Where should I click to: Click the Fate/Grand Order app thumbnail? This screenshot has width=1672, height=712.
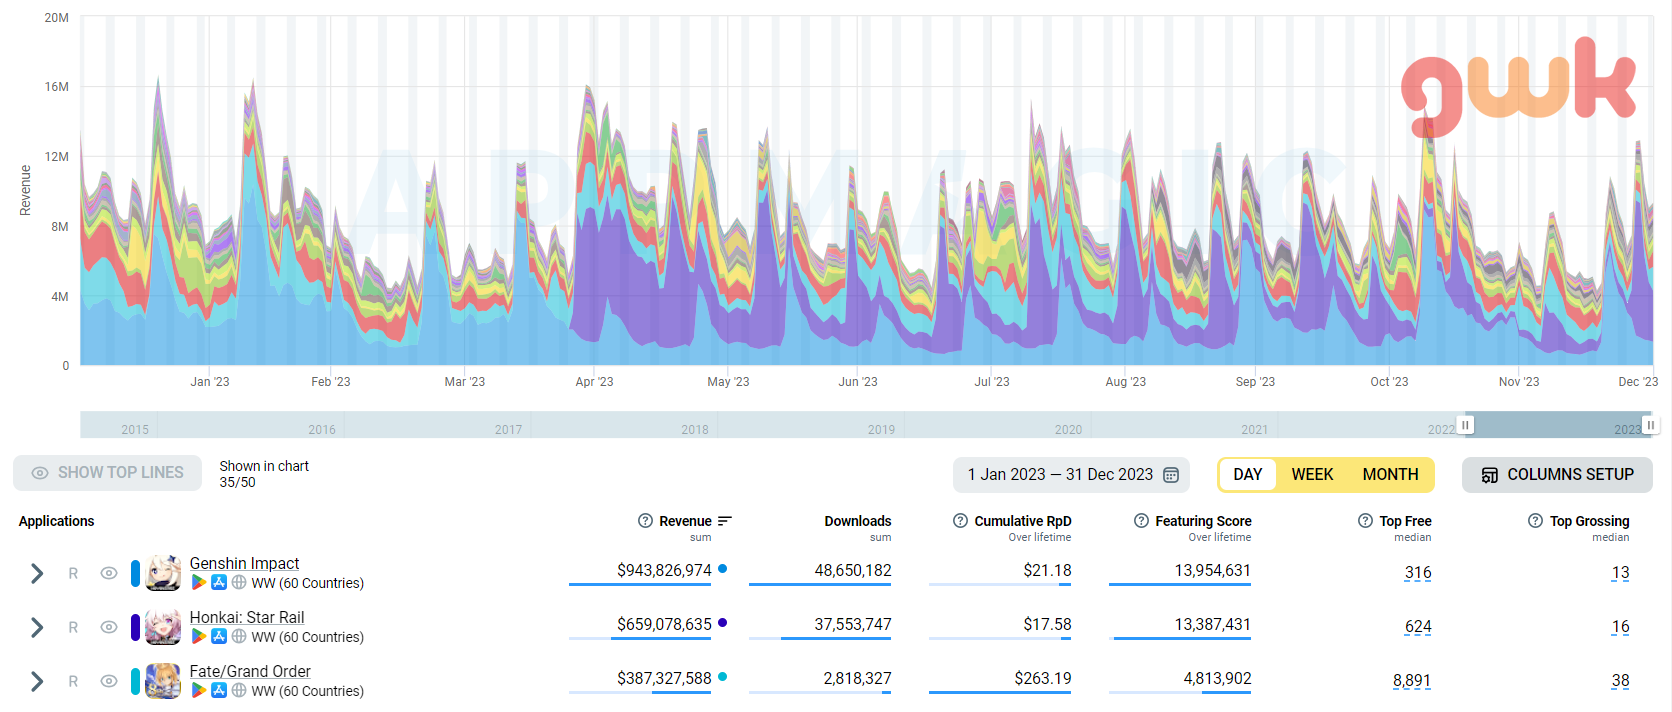coord(163,681)
